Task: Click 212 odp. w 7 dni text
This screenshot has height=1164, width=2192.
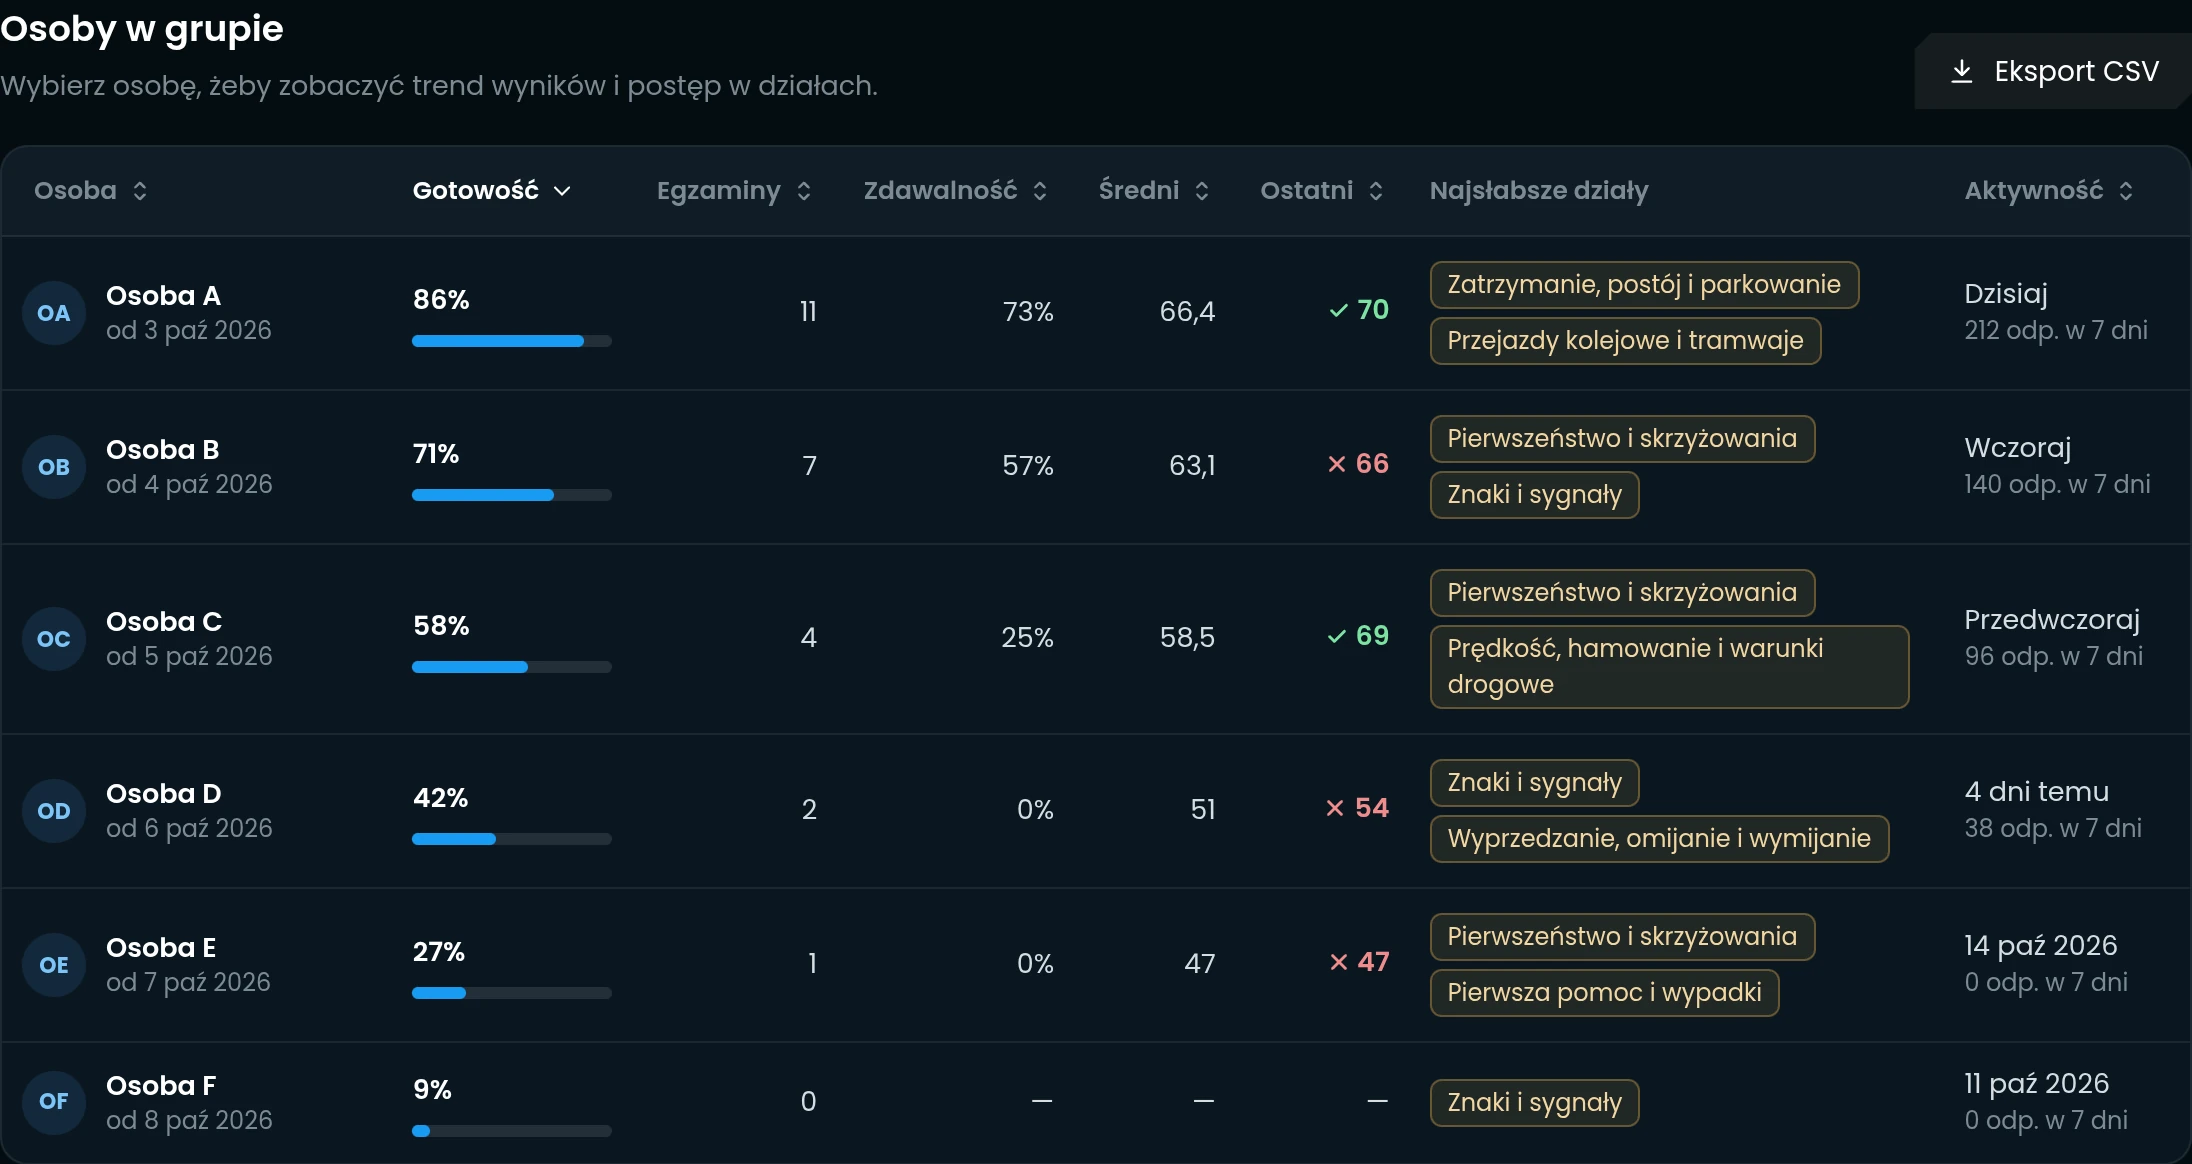Action: (x=2056, y=331)
